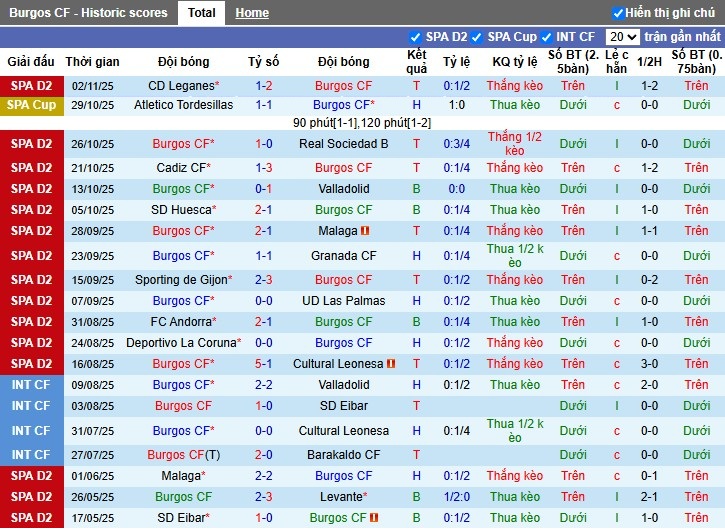This screenshot has width=725, height=531.
Task: Click the SPA Cup league label
Action: click(31, 105)
